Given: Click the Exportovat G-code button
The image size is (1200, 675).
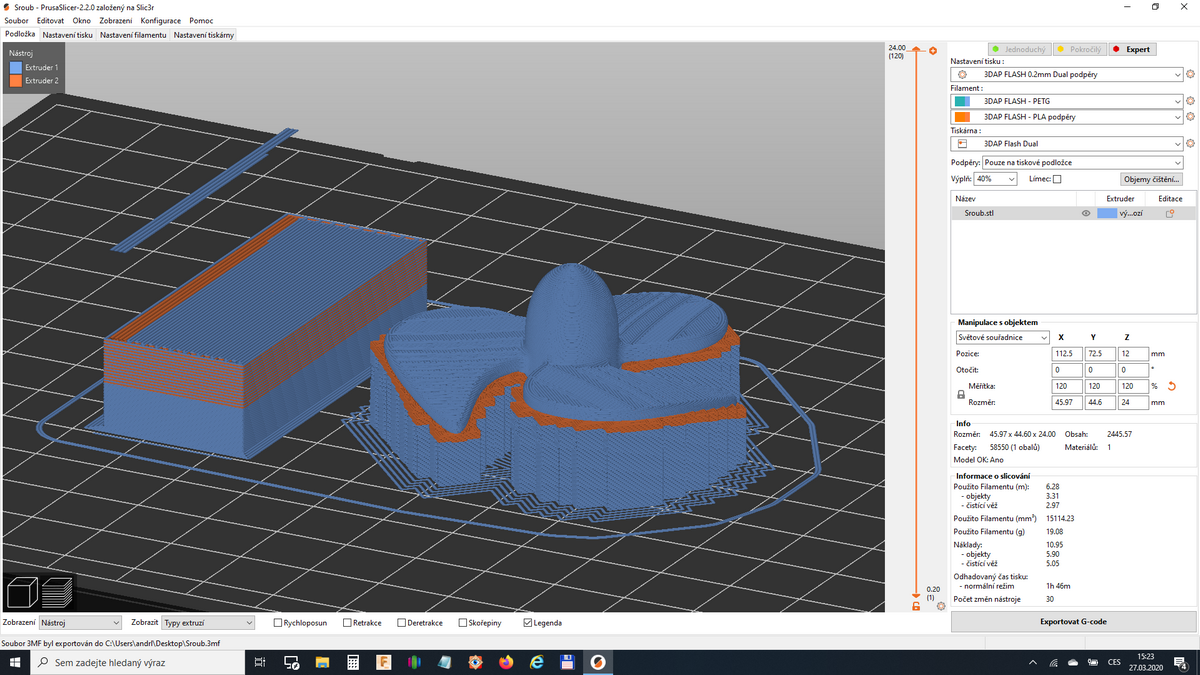Looking at the screenshot, I should tap(1073, 621).
